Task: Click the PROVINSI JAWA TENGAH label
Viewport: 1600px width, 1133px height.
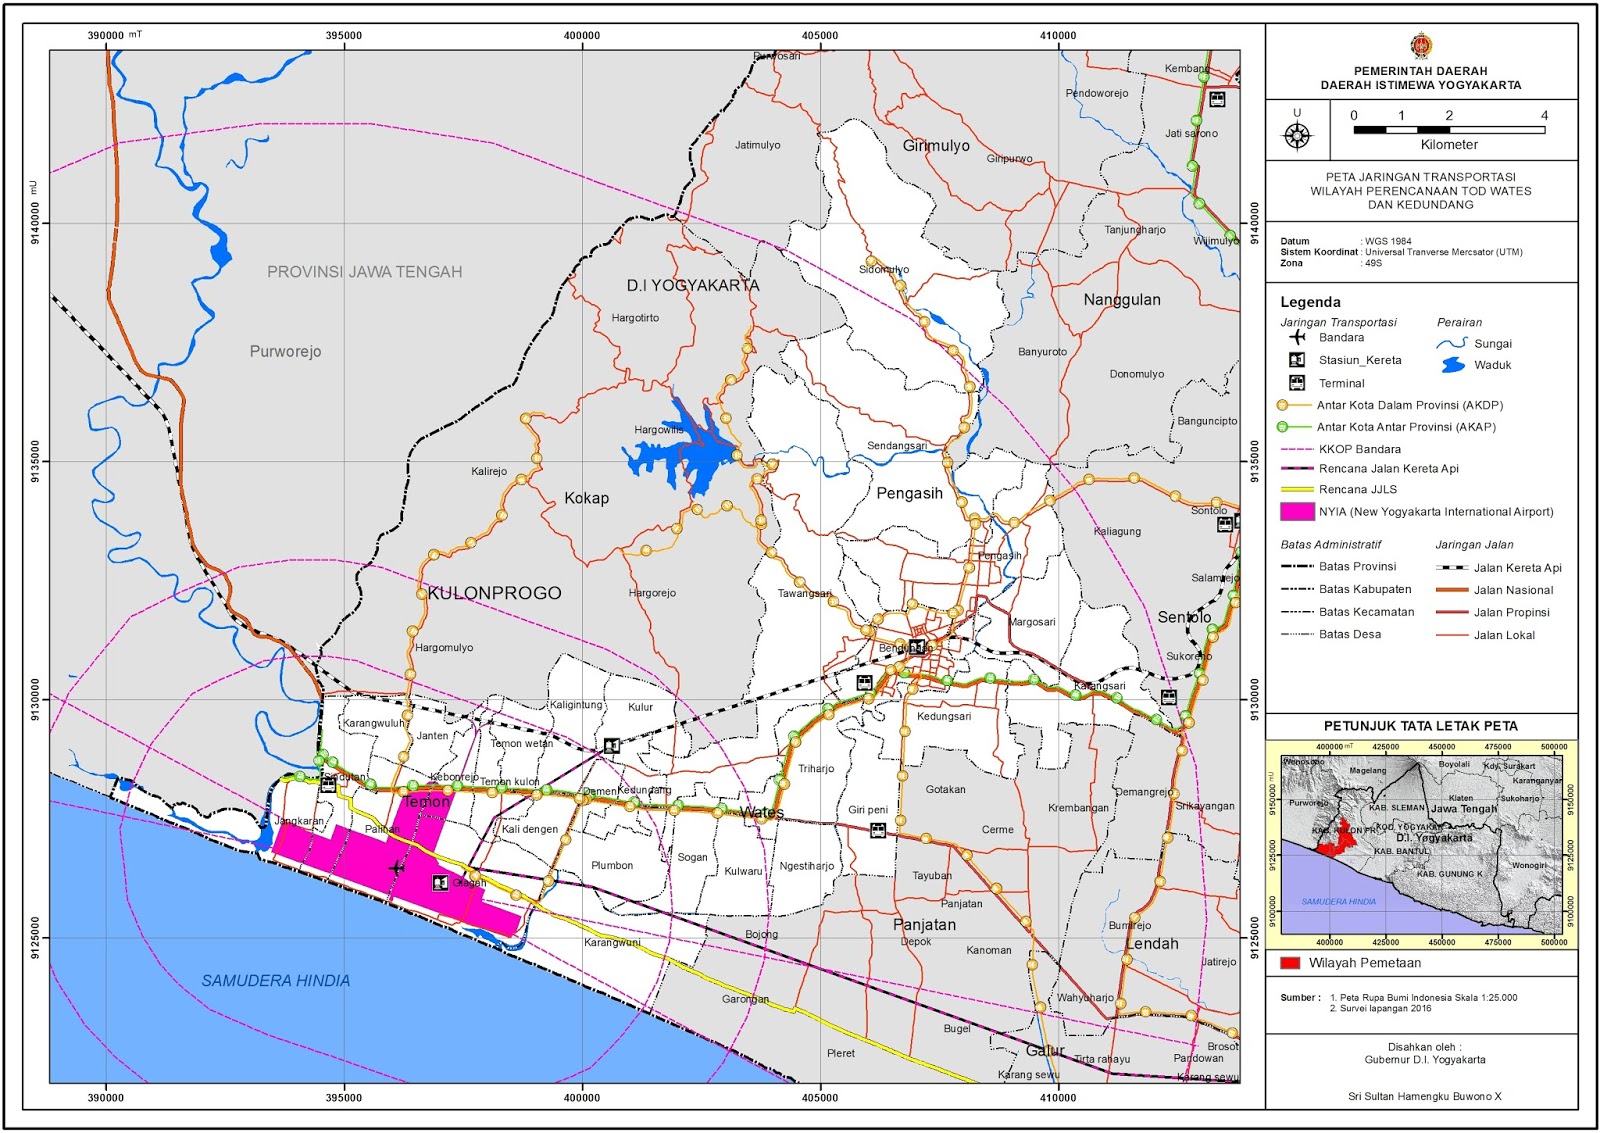Action: [x=364, y=272]
